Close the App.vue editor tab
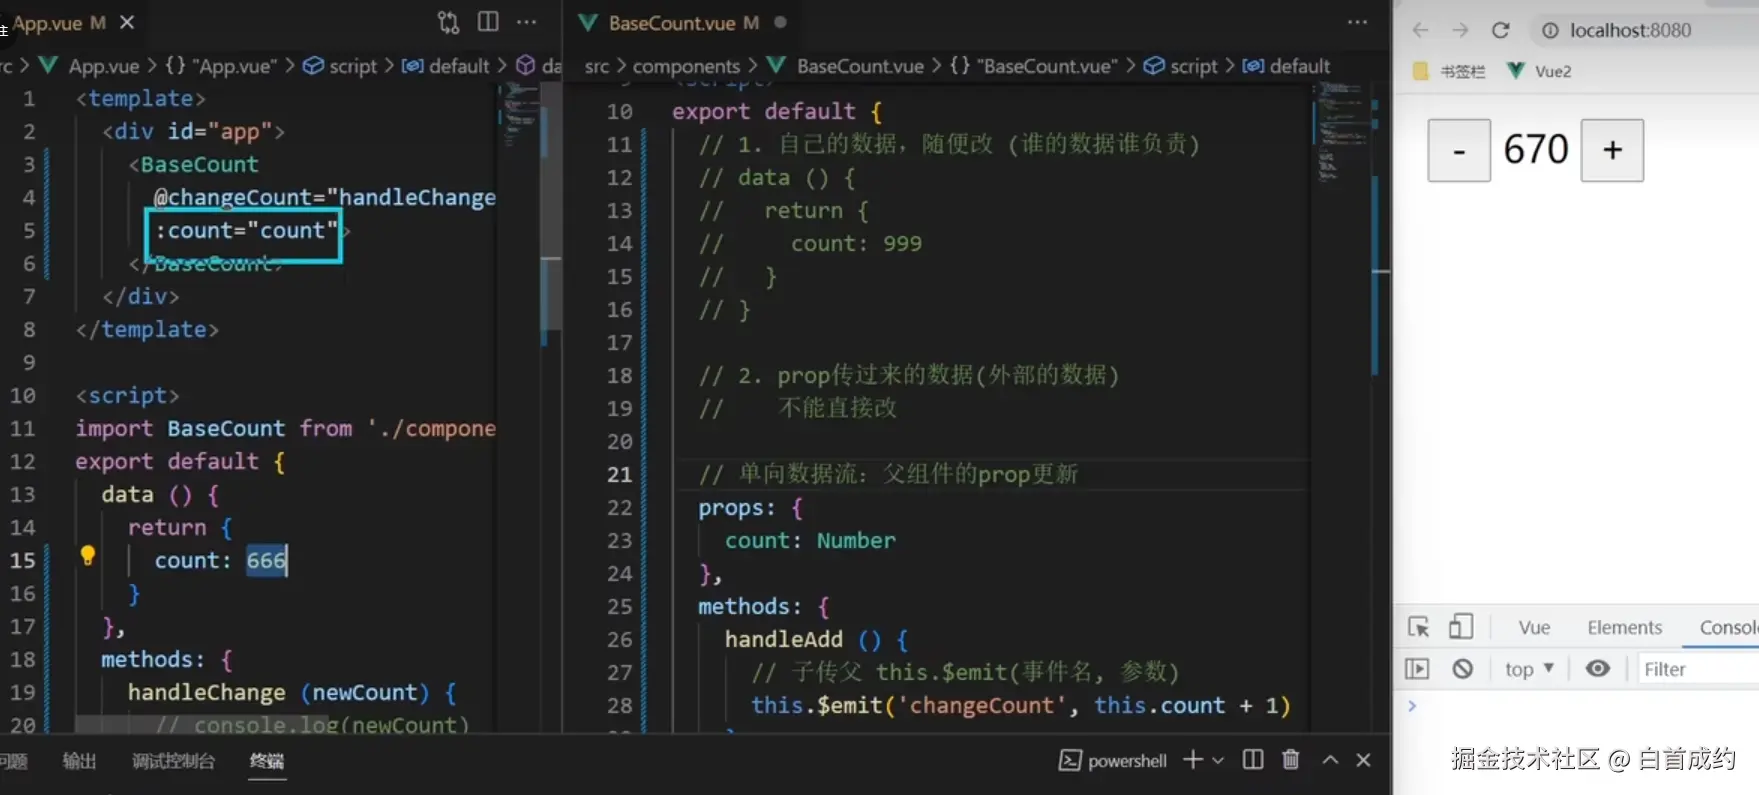Screen dimensions: 1759x795 pos(127,22)
